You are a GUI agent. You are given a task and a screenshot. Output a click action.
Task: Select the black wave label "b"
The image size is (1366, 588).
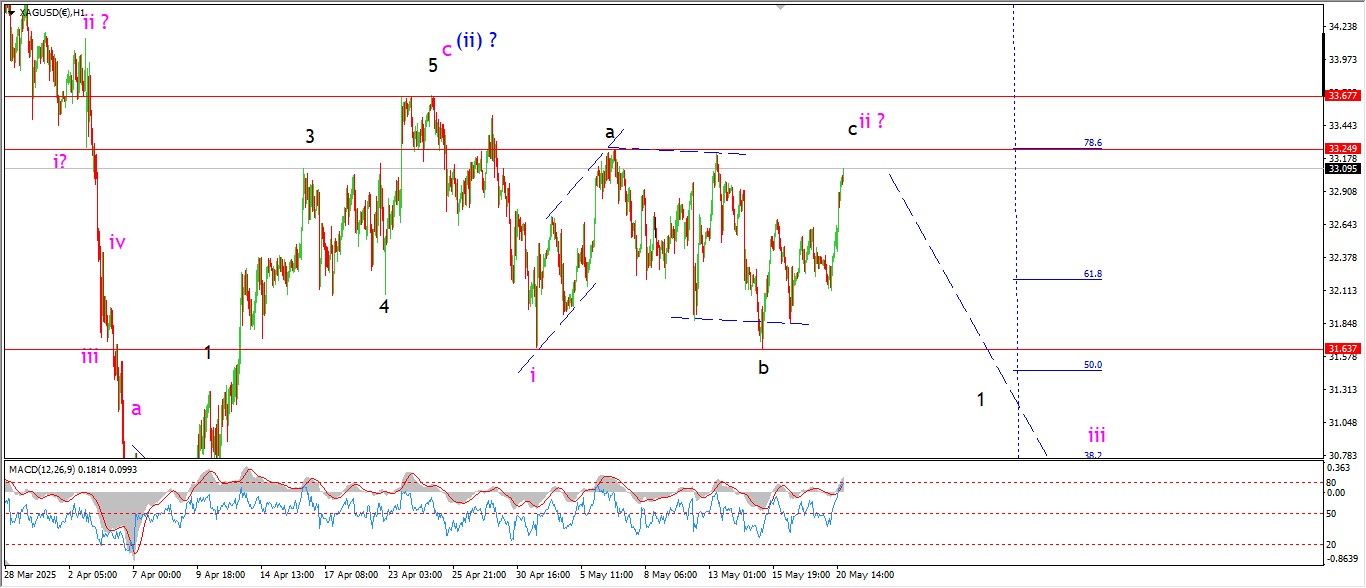[763, 367]
